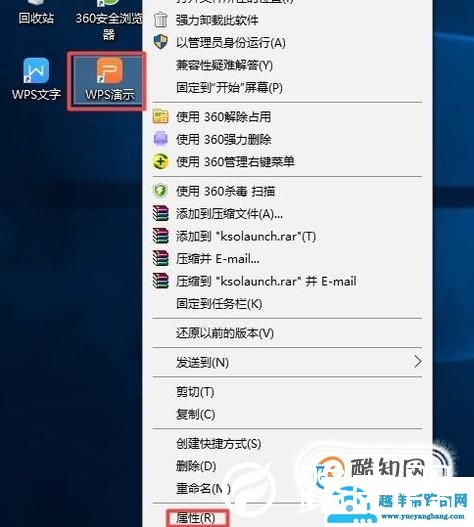Click shield icon beside 以管理员身份运行

(x=160, y=42)
